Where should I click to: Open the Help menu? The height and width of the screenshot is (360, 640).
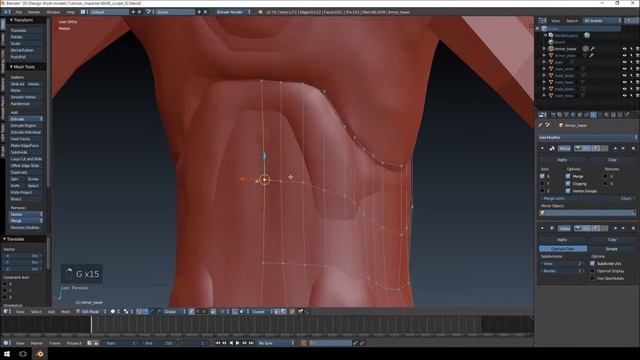pos(71,12)
